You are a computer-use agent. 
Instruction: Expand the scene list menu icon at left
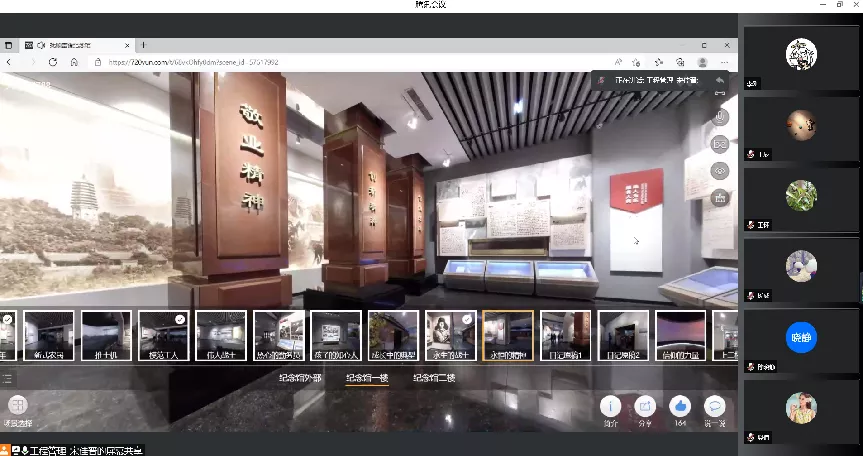(x=8, y=378)
